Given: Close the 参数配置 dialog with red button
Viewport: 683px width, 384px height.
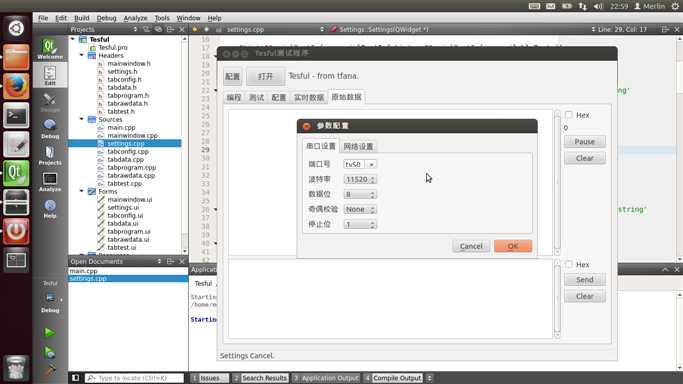Looking at the screenshot, I should pos(307,126).
